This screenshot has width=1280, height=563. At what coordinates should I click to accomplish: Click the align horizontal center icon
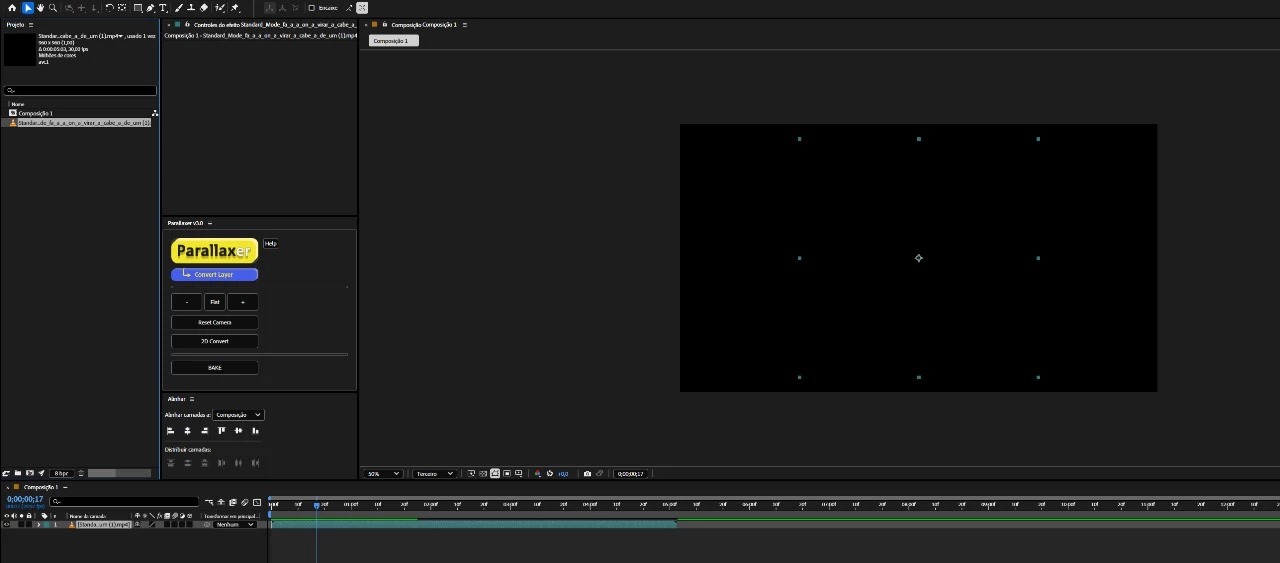(x=187, y=431)
